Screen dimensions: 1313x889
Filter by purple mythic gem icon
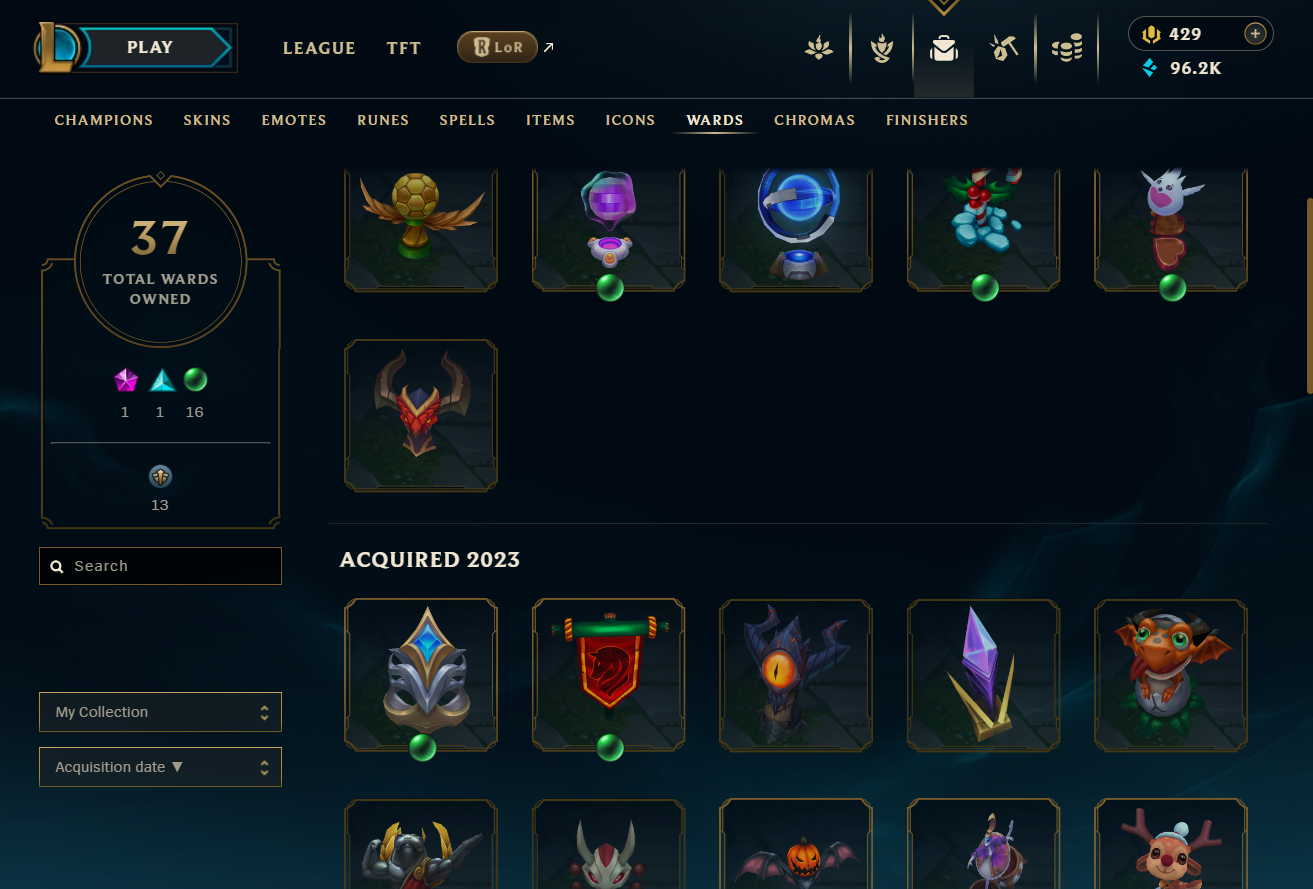coord(125,380)
